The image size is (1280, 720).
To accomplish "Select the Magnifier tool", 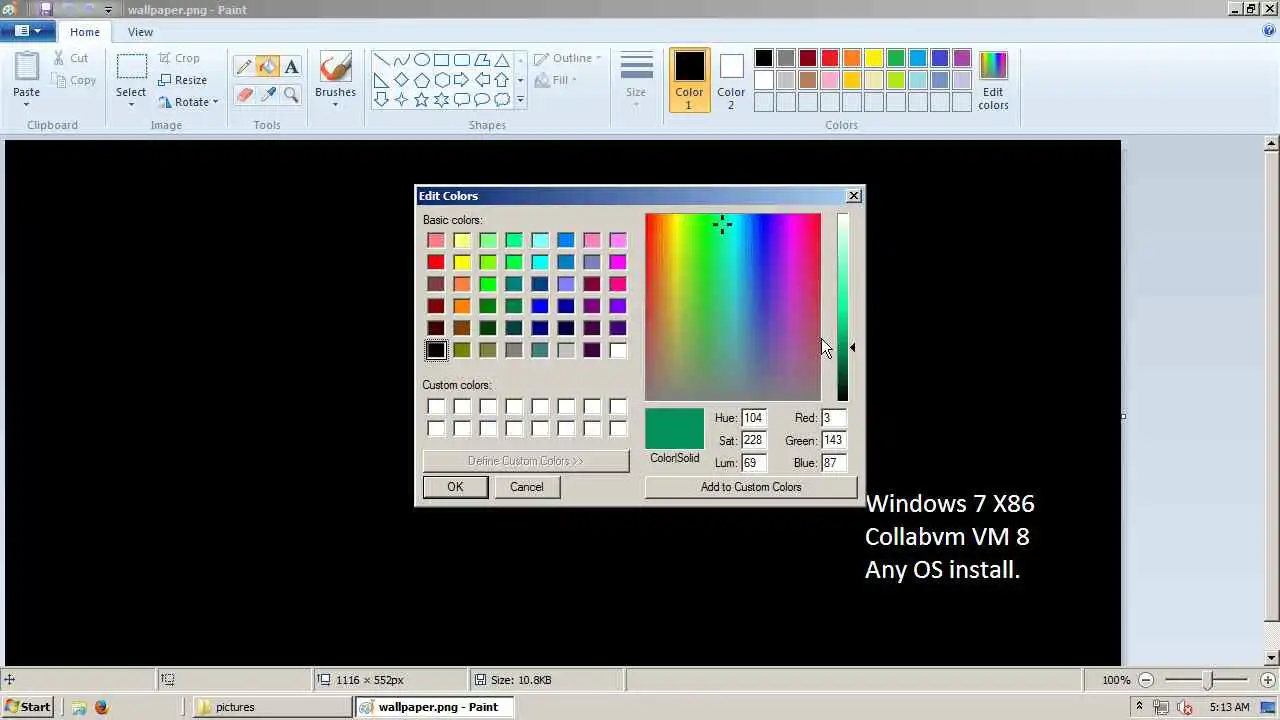I will tap(291, 95).
